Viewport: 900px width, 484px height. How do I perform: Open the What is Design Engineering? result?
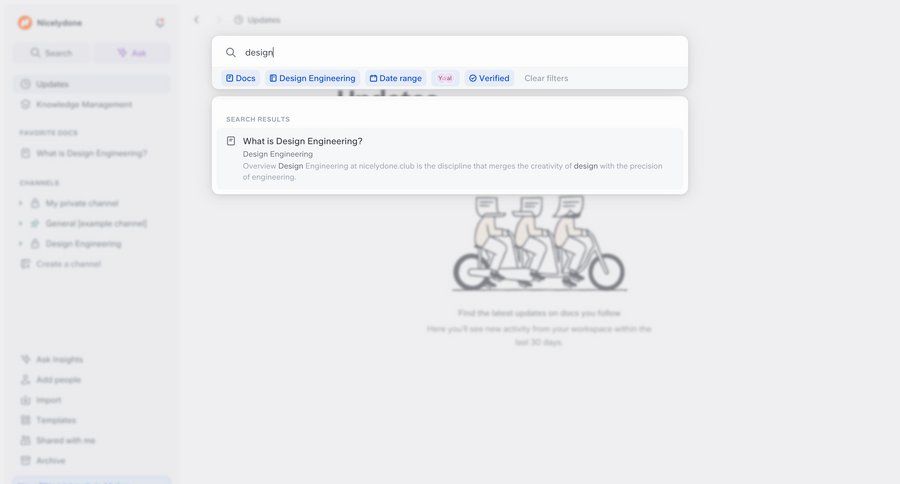pos(450,158)
